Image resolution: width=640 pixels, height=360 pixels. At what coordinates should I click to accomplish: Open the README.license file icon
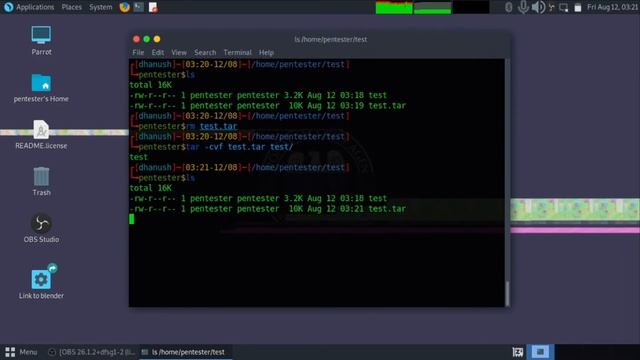click(41, 129)
